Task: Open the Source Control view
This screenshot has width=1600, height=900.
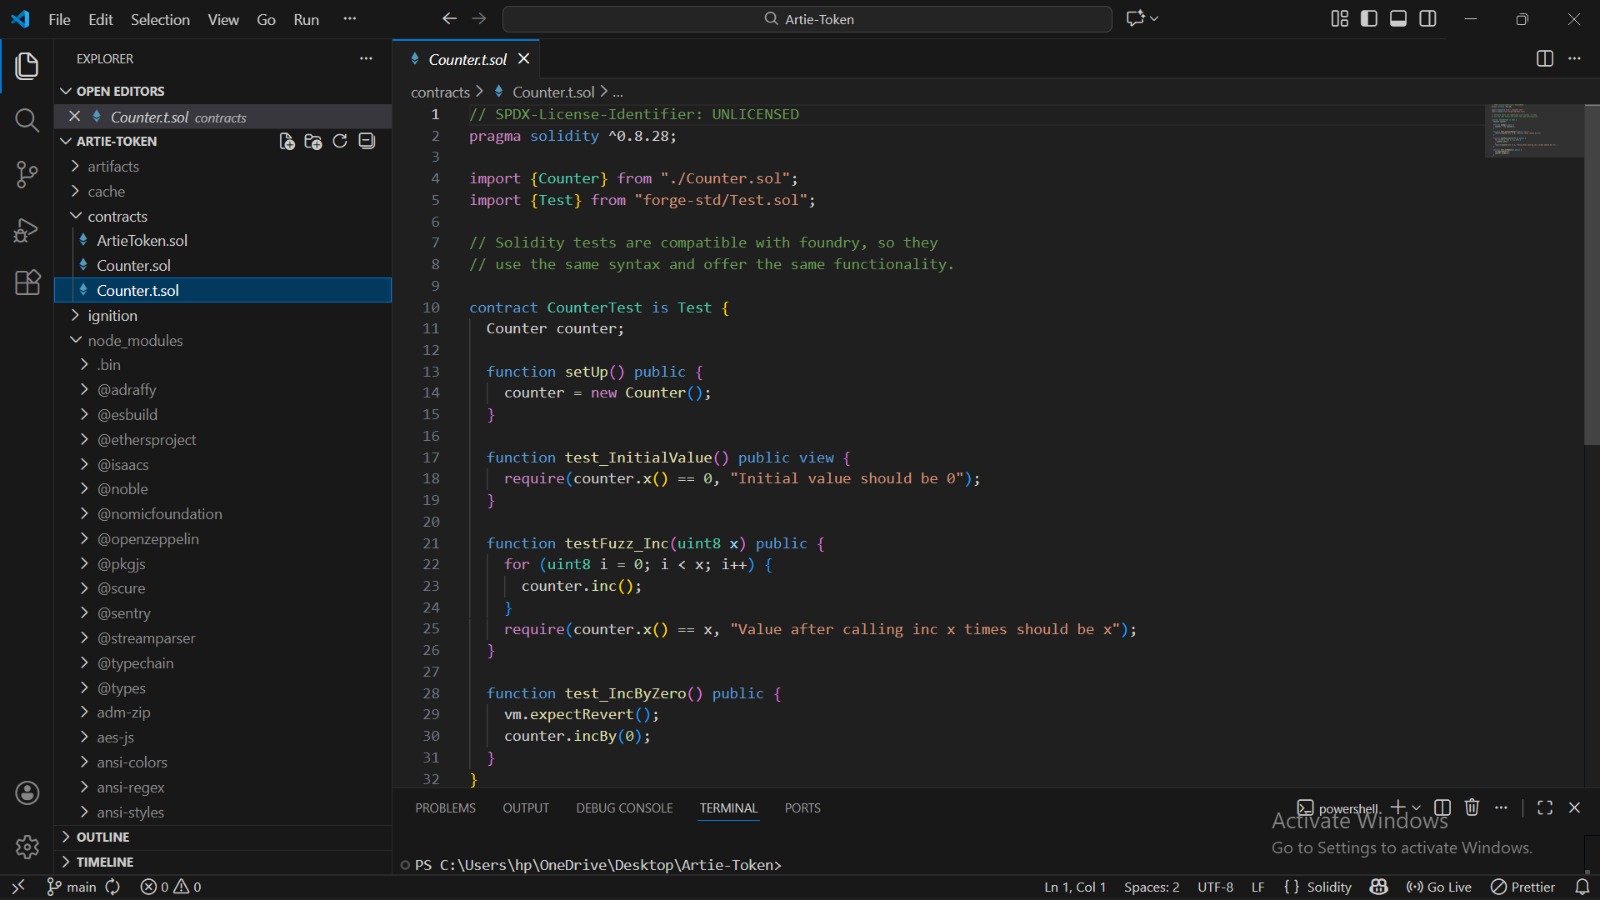Action: (x=27, y=175)
